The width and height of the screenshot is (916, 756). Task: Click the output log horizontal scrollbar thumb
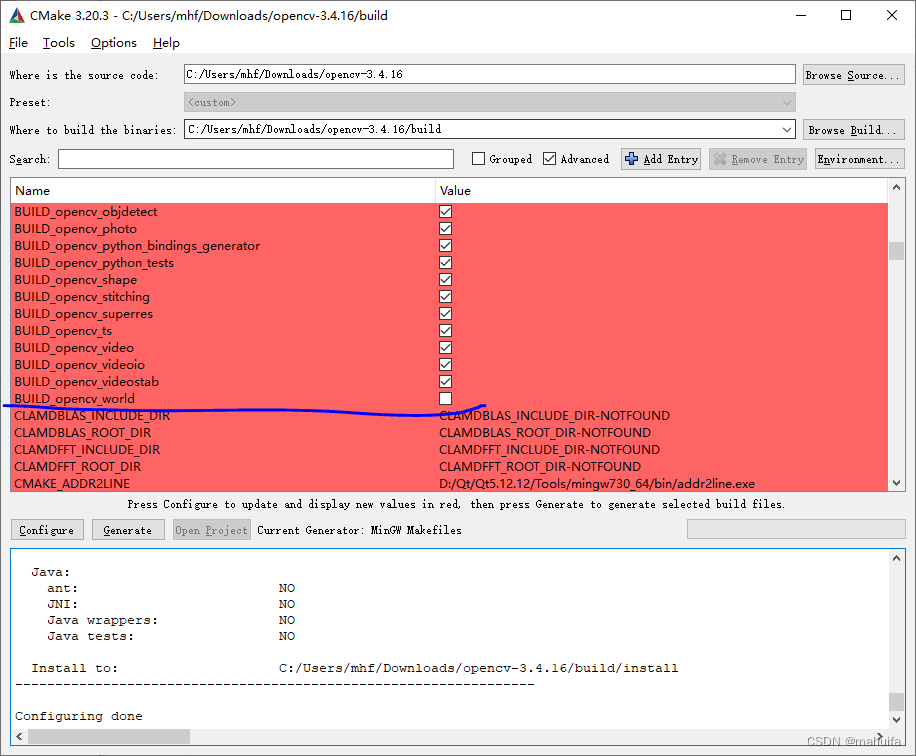pos(109,736)
